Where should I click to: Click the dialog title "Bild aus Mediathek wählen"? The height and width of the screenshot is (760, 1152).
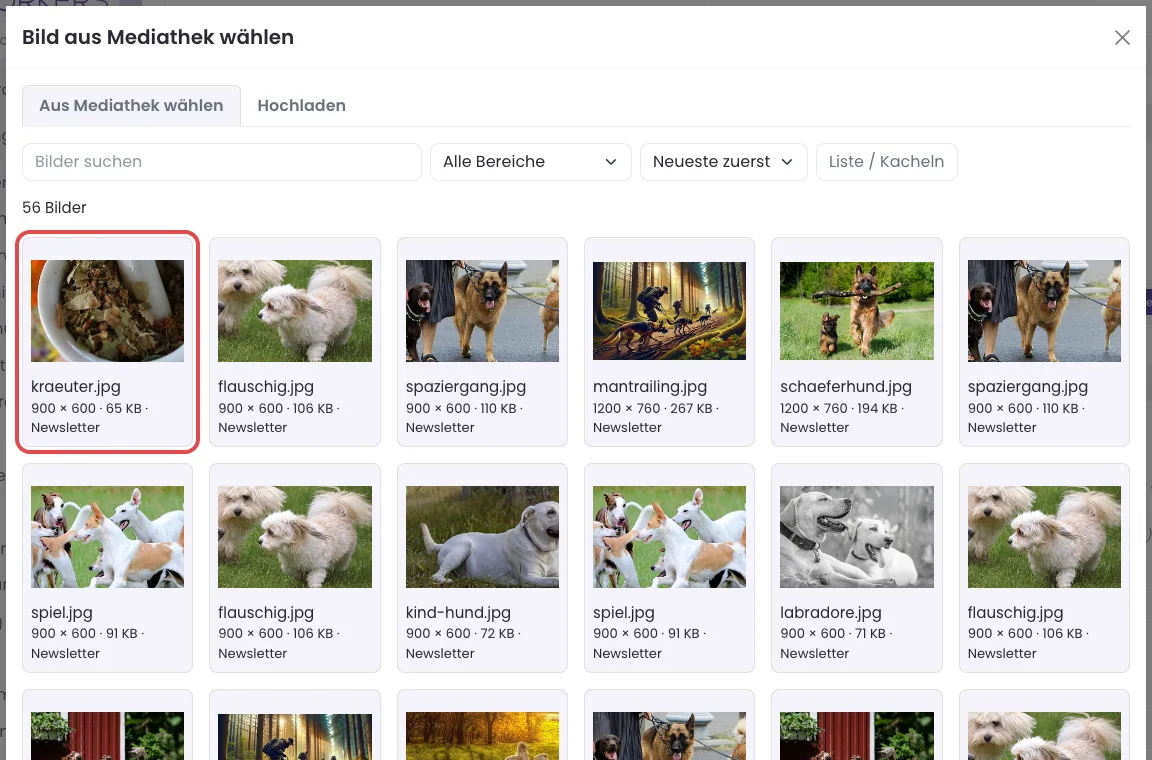(158, 37)
